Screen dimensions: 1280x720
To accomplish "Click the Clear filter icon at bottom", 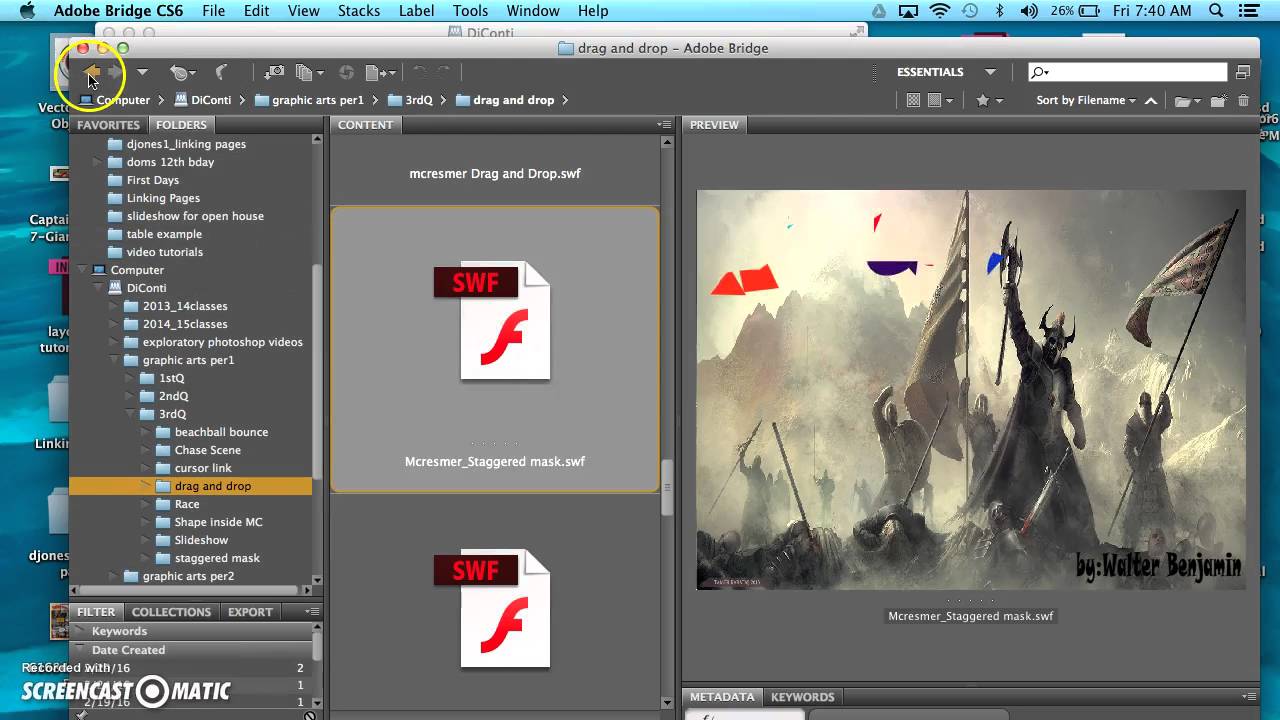I will [310, 715].
